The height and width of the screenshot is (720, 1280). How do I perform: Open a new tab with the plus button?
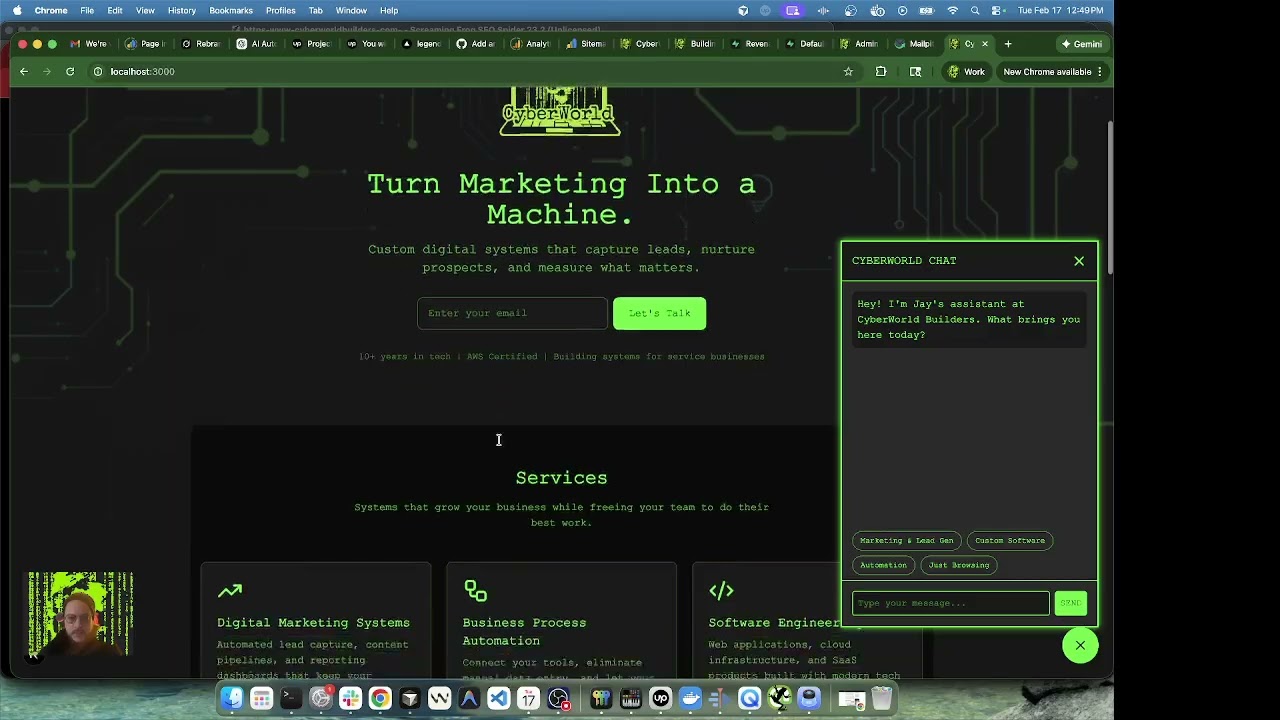click(1008, 44)
